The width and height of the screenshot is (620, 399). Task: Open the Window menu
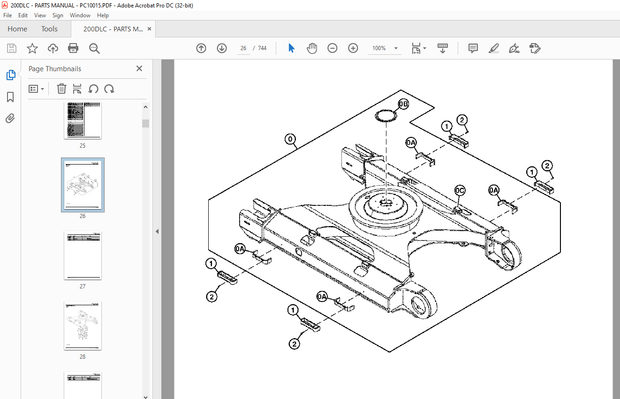point(80,15)
